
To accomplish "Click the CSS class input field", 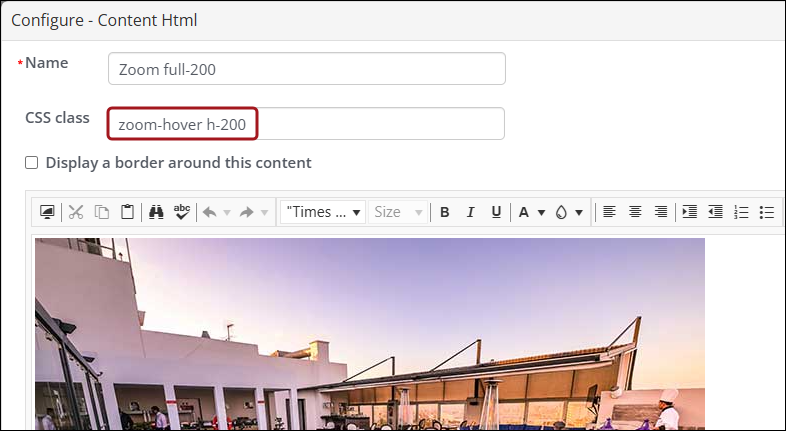I will pos(306,124).
